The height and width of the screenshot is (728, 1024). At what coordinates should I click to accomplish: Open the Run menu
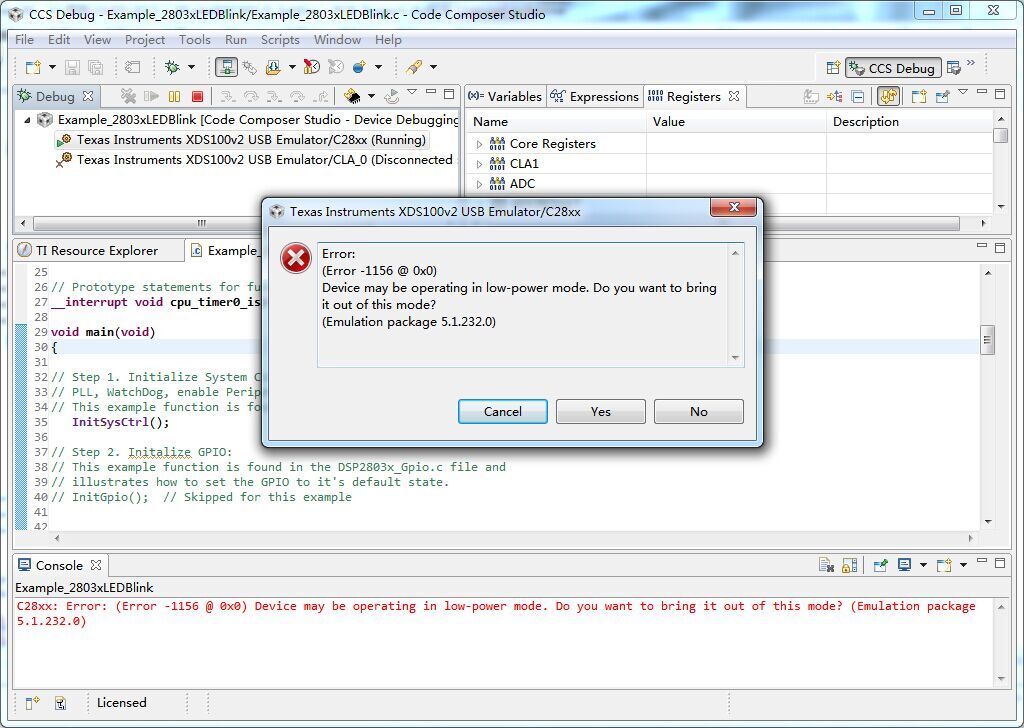click(236, 40)
